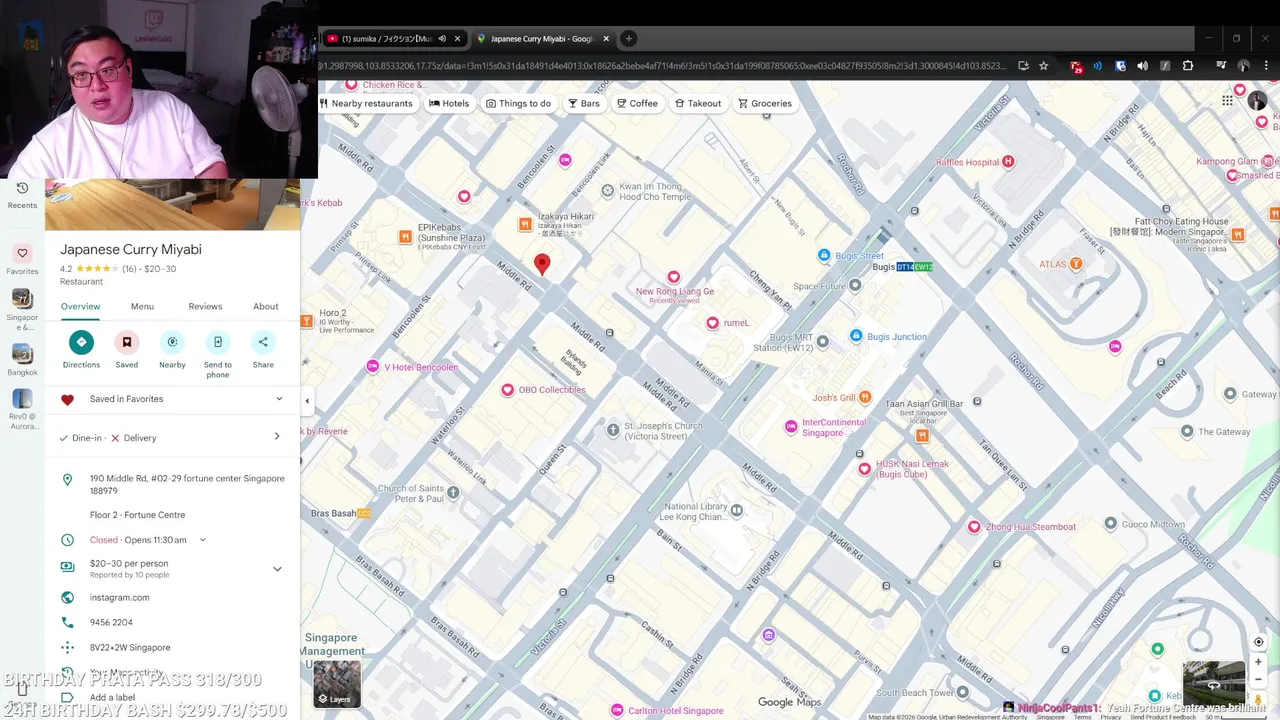Expand opening hours next to Closed
This screenshot has width=1280, height=720.
203,540
